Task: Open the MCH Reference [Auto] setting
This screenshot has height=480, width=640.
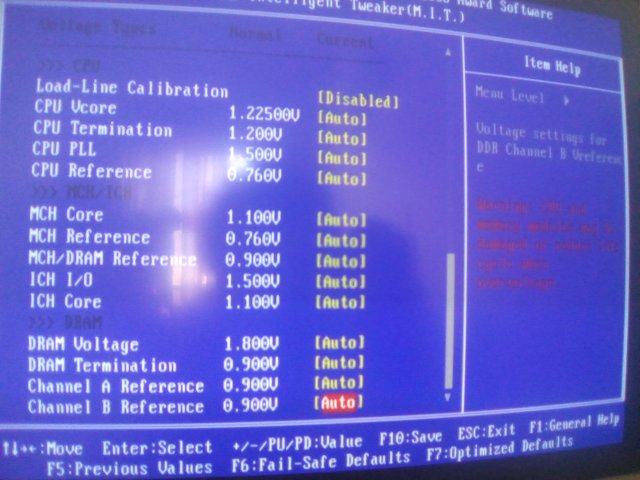Action: coord(341,241)
